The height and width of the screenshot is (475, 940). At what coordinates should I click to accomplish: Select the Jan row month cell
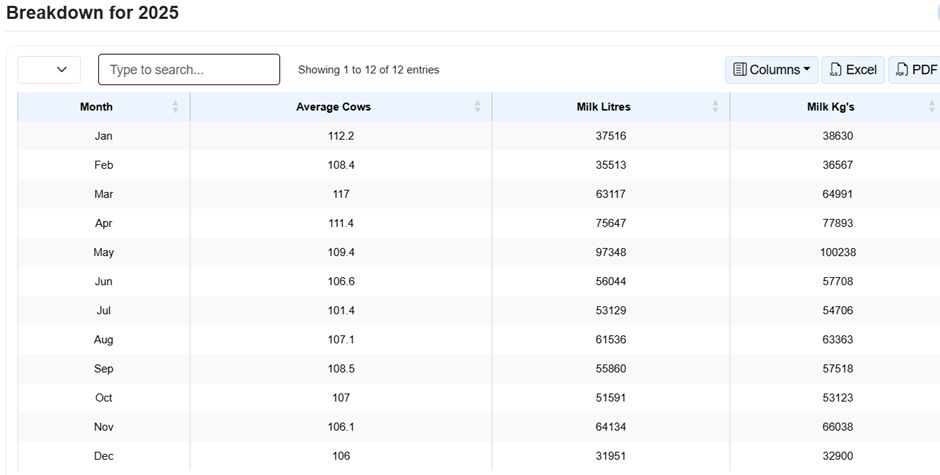[x=103, y=136]
